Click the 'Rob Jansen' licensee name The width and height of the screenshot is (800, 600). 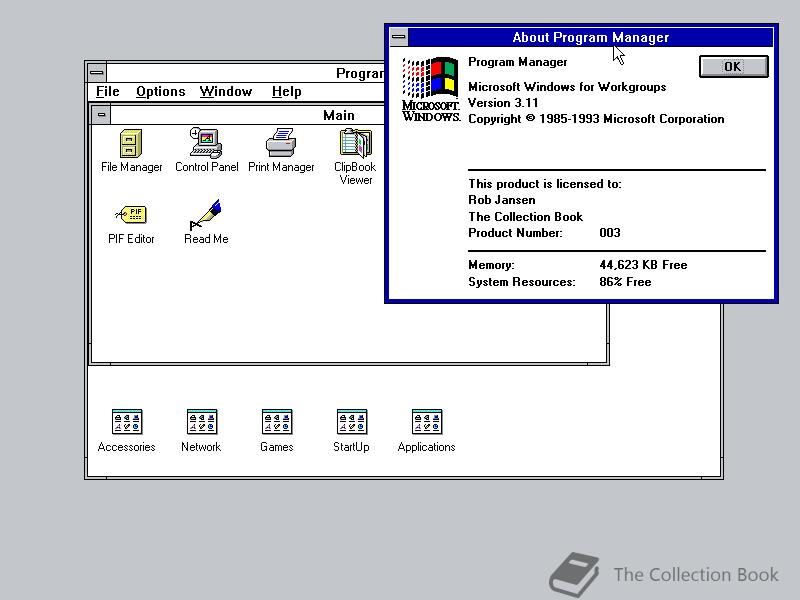point(502,200)
